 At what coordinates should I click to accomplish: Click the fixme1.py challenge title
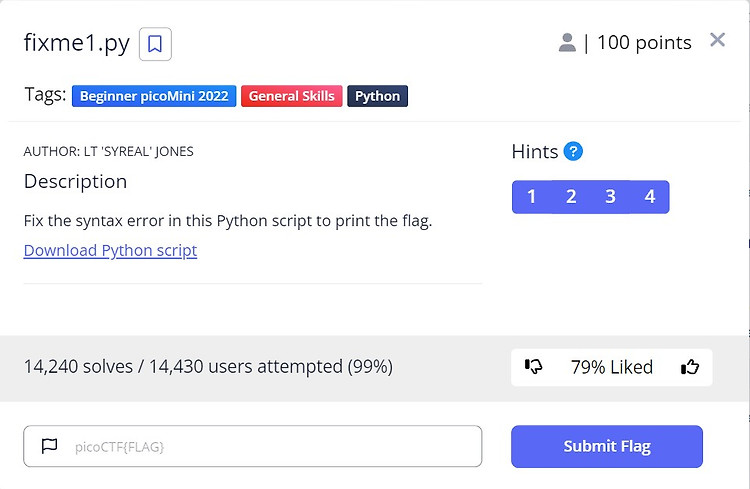76,44
